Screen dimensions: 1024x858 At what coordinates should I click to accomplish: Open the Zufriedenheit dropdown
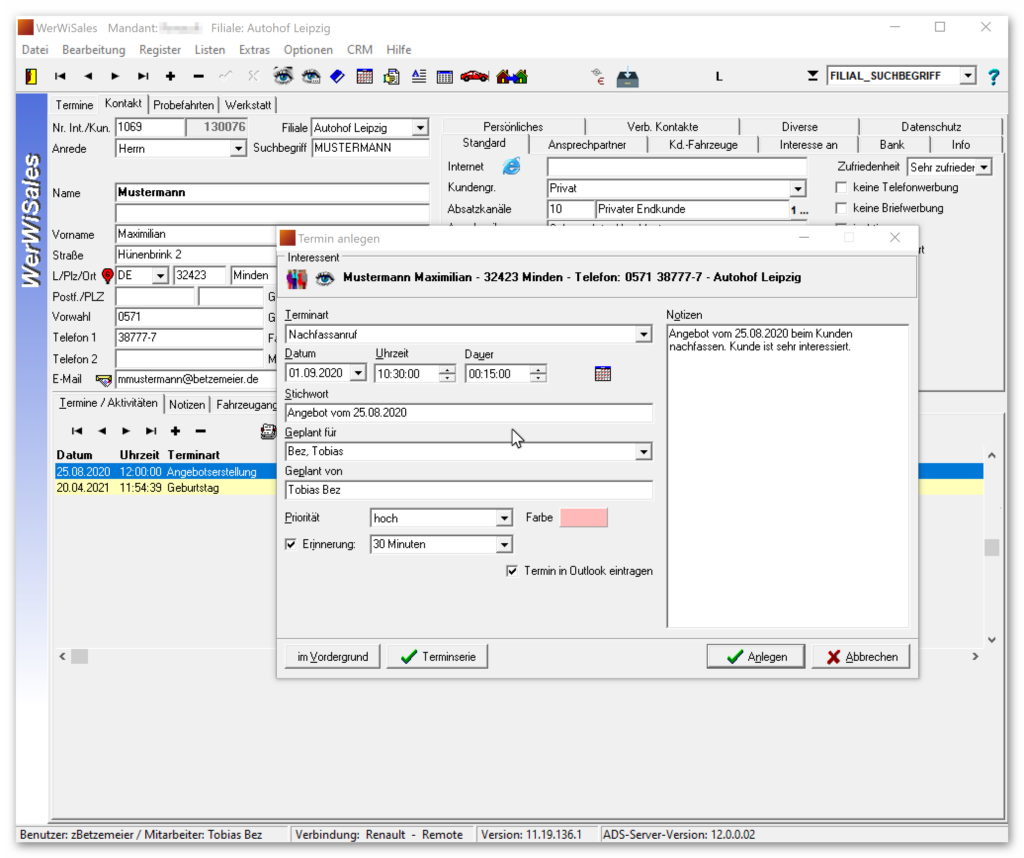984,167
